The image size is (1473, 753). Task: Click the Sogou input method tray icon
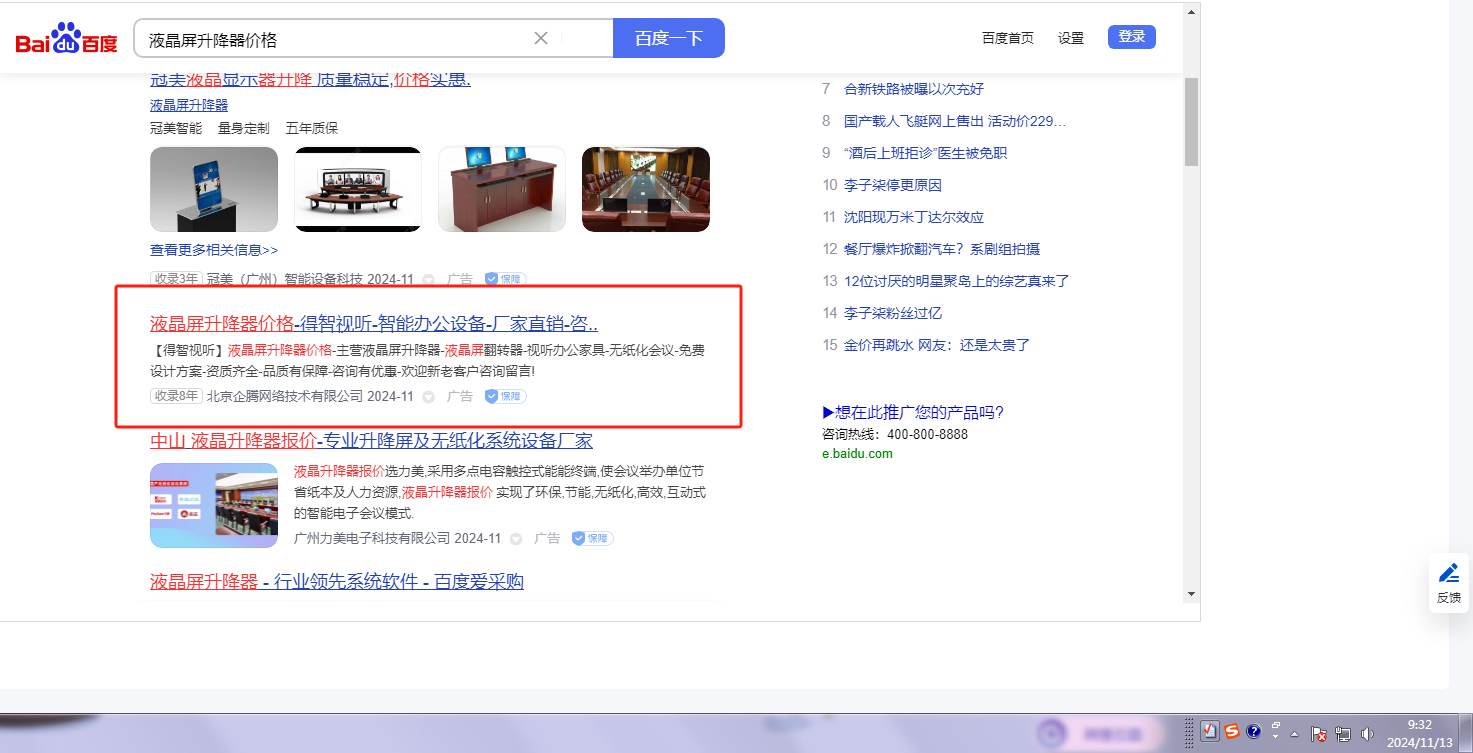1232,731
